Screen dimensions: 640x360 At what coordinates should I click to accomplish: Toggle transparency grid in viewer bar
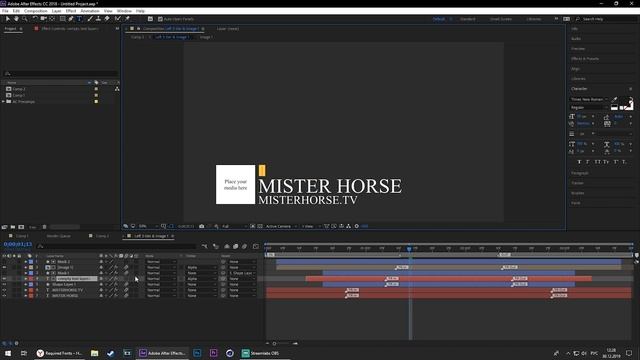coord(260,226)
